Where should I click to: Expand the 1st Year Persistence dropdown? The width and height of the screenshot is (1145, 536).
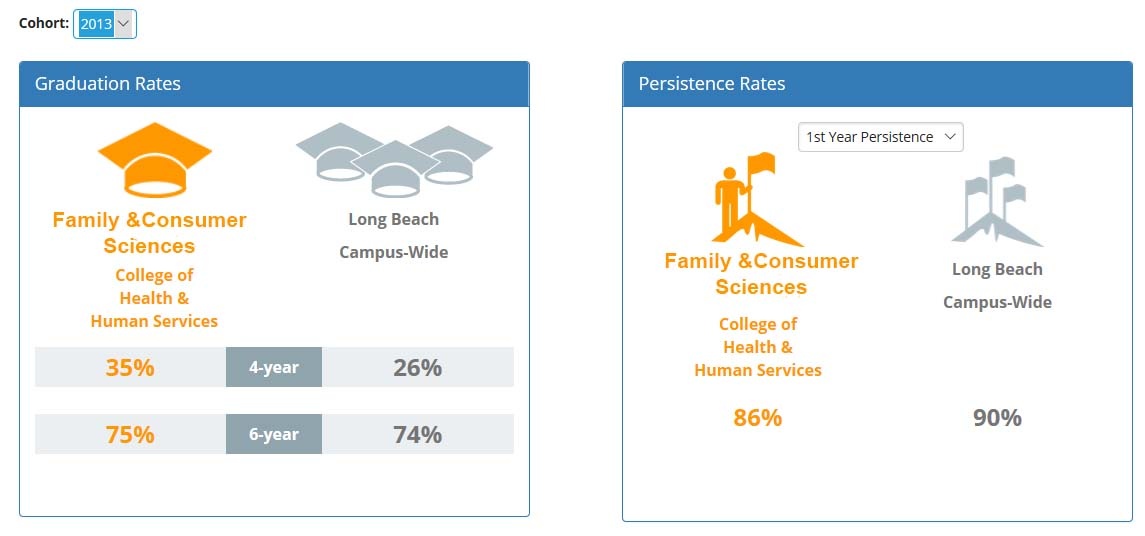point(881,137)
